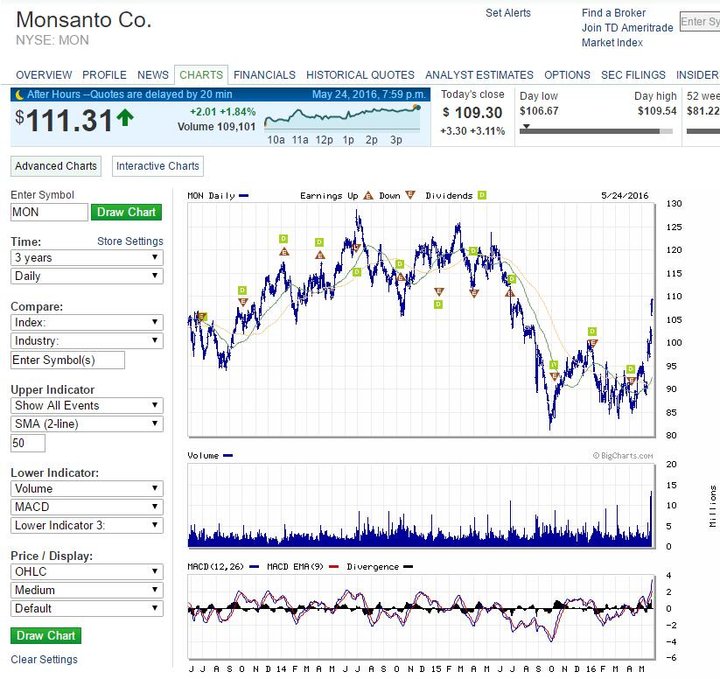Click the MACD EMA(9) red swatch
Viewport: 720px width, 679px height.
pos(334,567)
